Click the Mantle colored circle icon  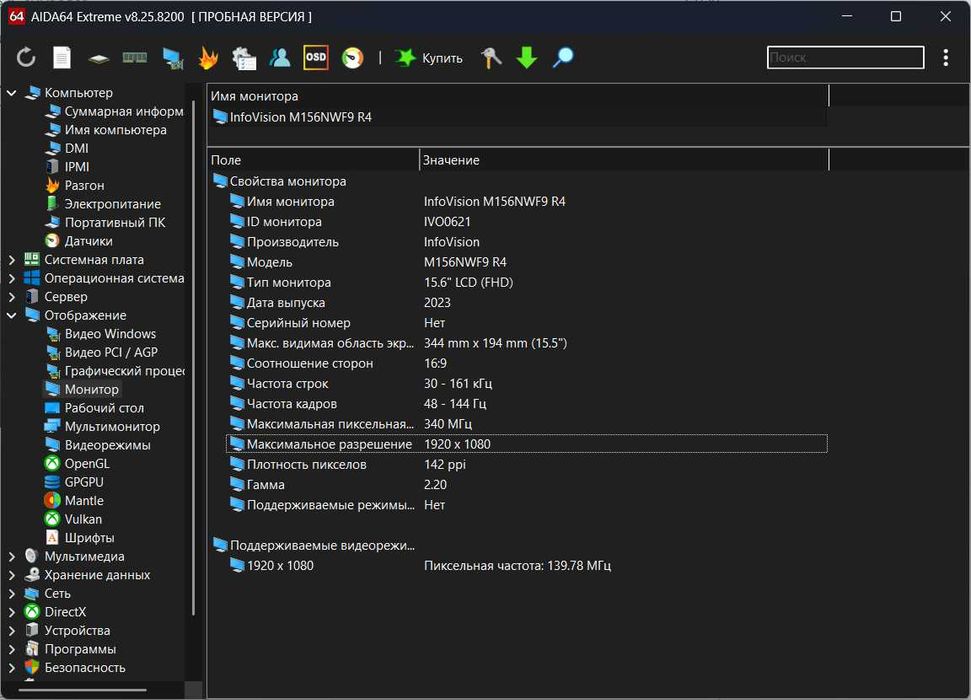[53, 501]
